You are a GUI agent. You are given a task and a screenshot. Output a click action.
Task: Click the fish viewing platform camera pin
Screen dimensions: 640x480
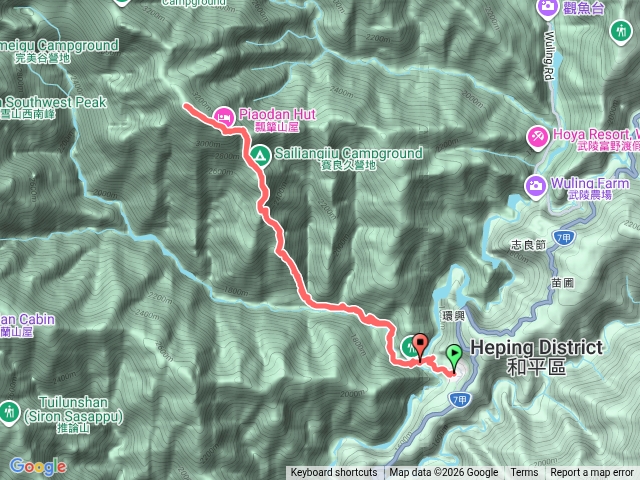tap(548, 8)
